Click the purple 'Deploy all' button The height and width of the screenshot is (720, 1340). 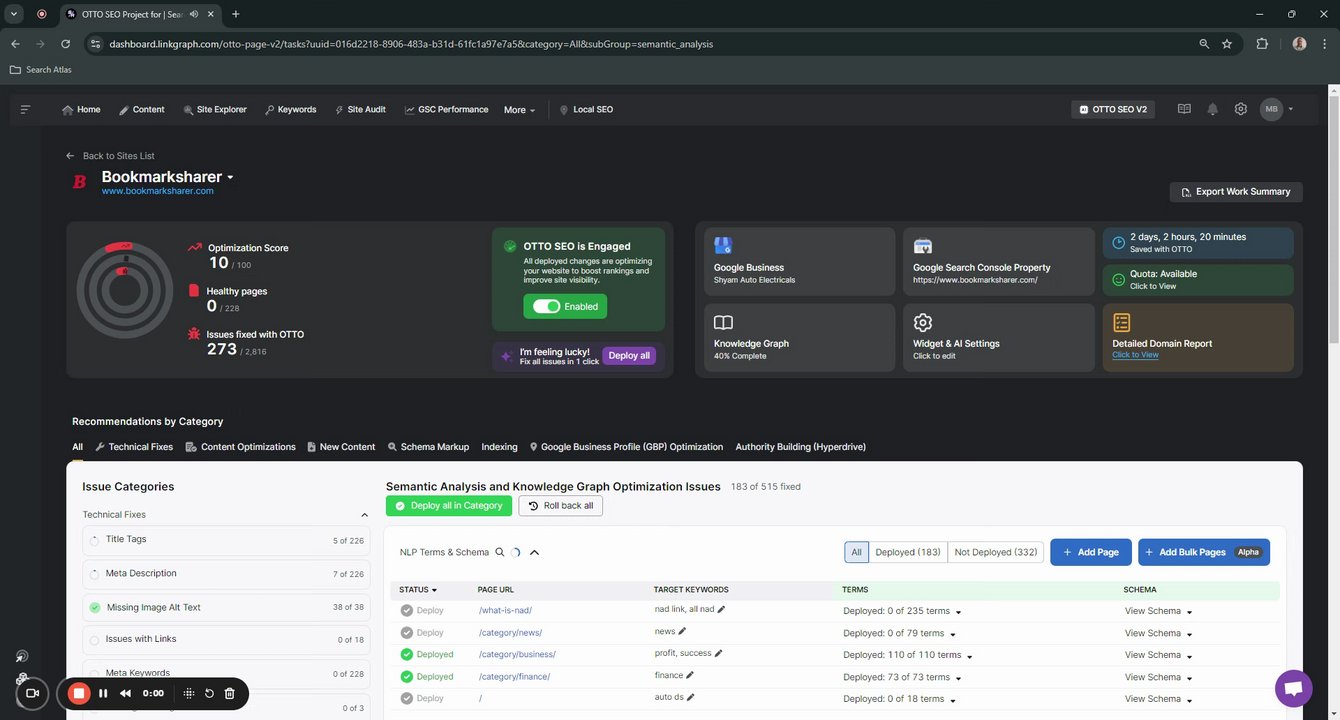tap(629, 356)
